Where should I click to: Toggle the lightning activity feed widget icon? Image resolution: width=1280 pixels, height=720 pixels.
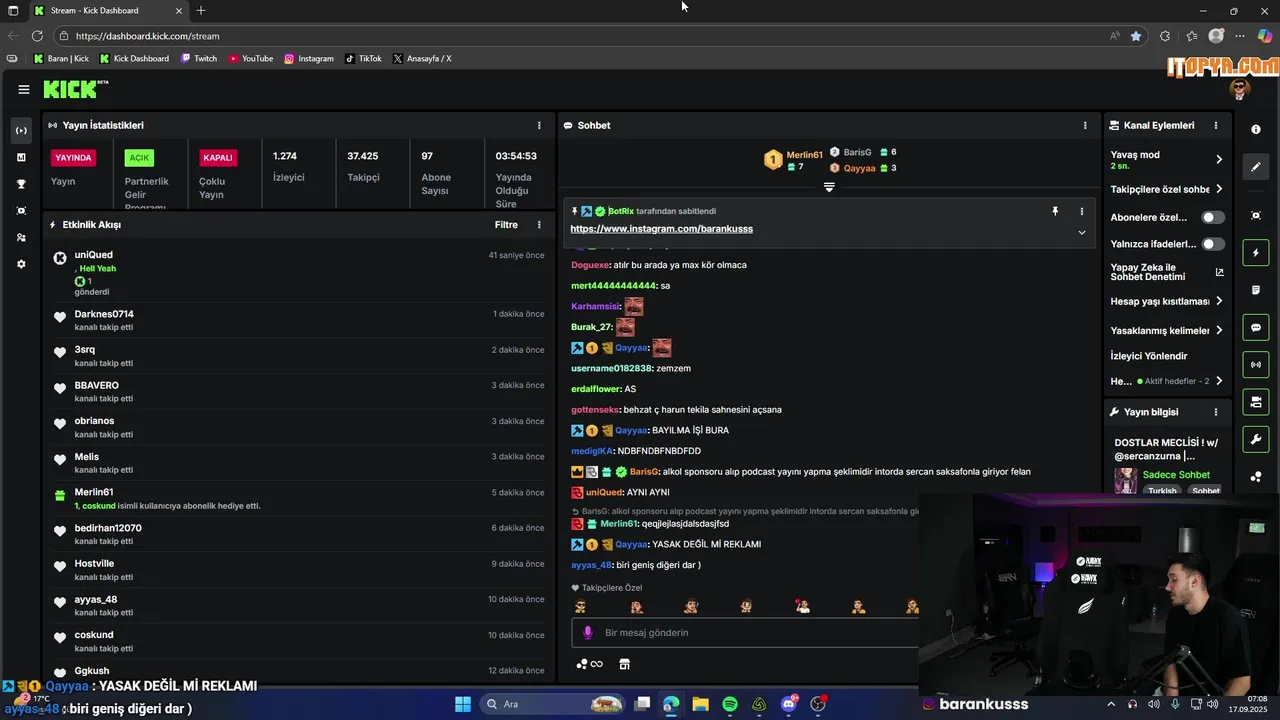tap(1256, 253)
